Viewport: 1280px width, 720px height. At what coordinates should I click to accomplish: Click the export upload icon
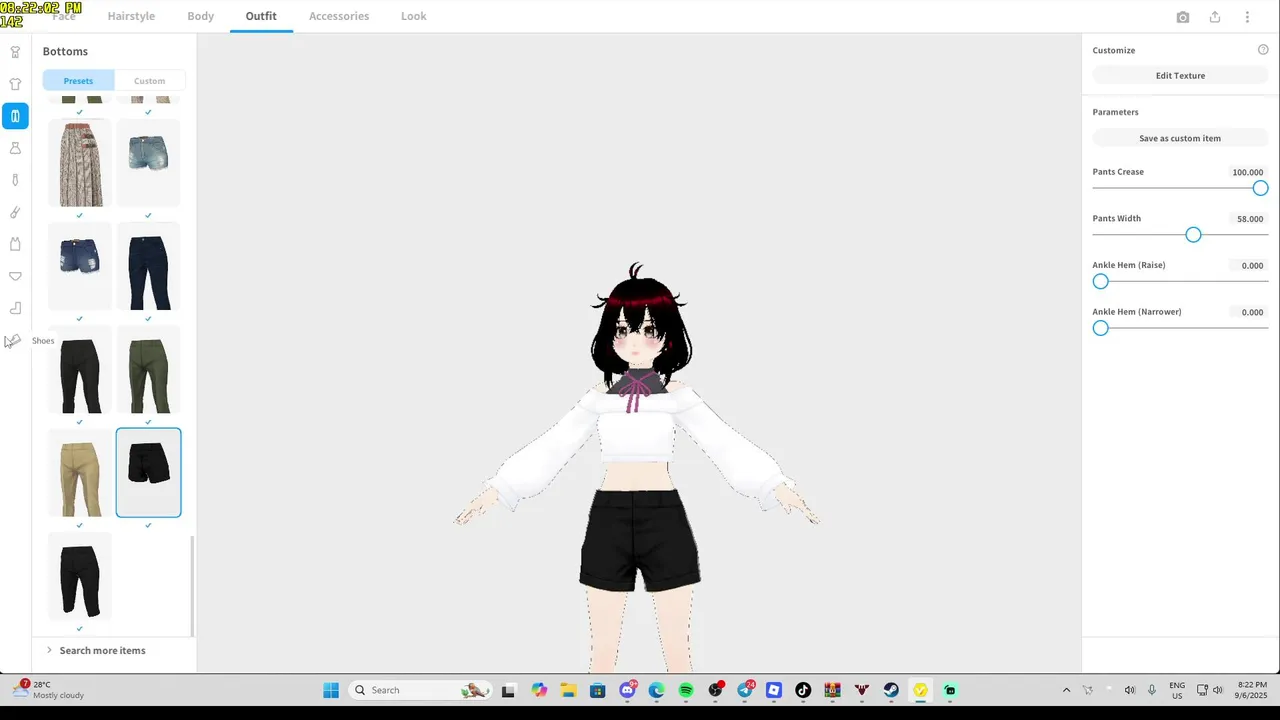[1215, 17]
